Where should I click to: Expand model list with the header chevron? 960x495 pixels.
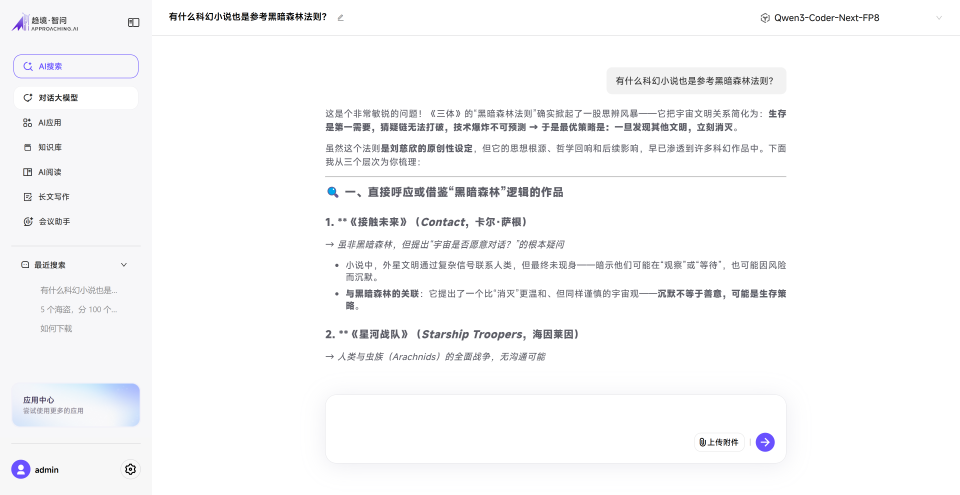coord(939,18)
